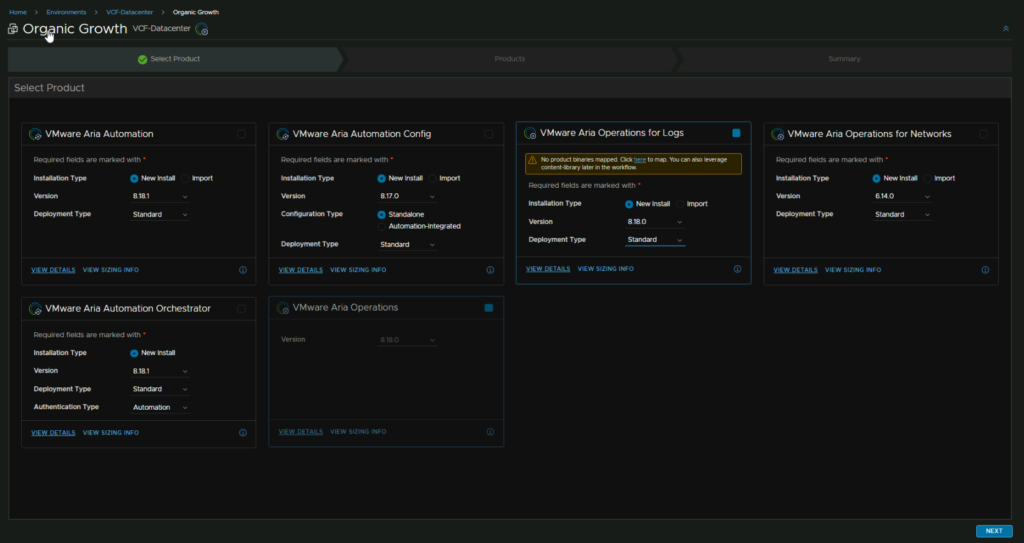Go to the Products wizard step
Image resolution: width=1024 pixels, height=543 pixels.
509,59
